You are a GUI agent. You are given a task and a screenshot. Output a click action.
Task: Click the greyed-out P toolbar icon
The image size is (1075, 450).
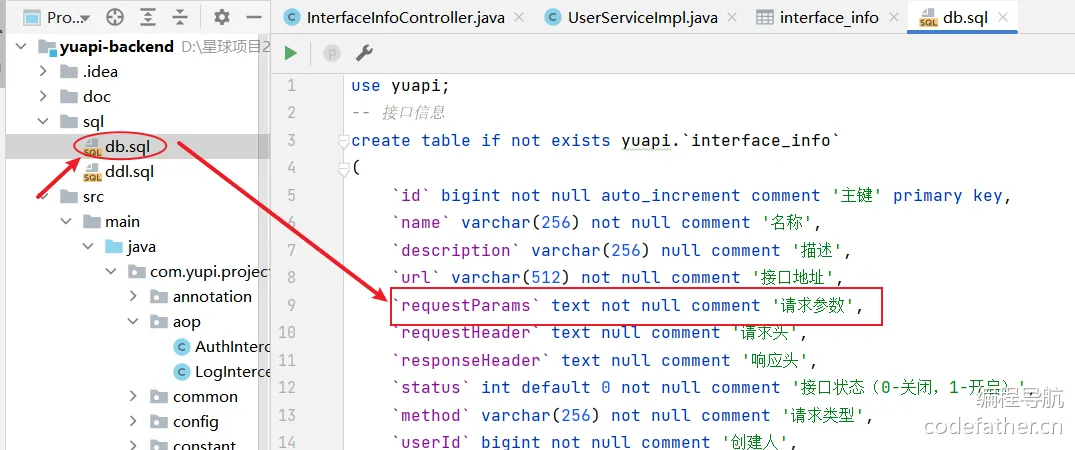(x=332, y=54)
